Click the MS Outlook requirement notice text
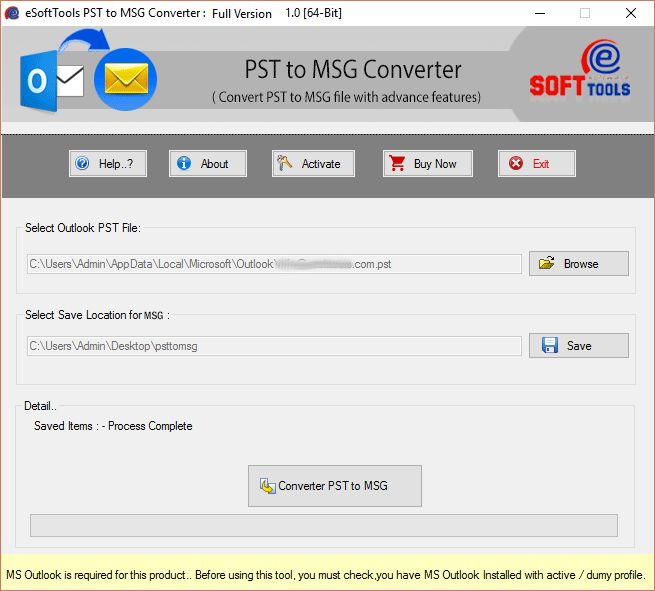The width and height of the screenshot is (655, 591). pos(326,575)
